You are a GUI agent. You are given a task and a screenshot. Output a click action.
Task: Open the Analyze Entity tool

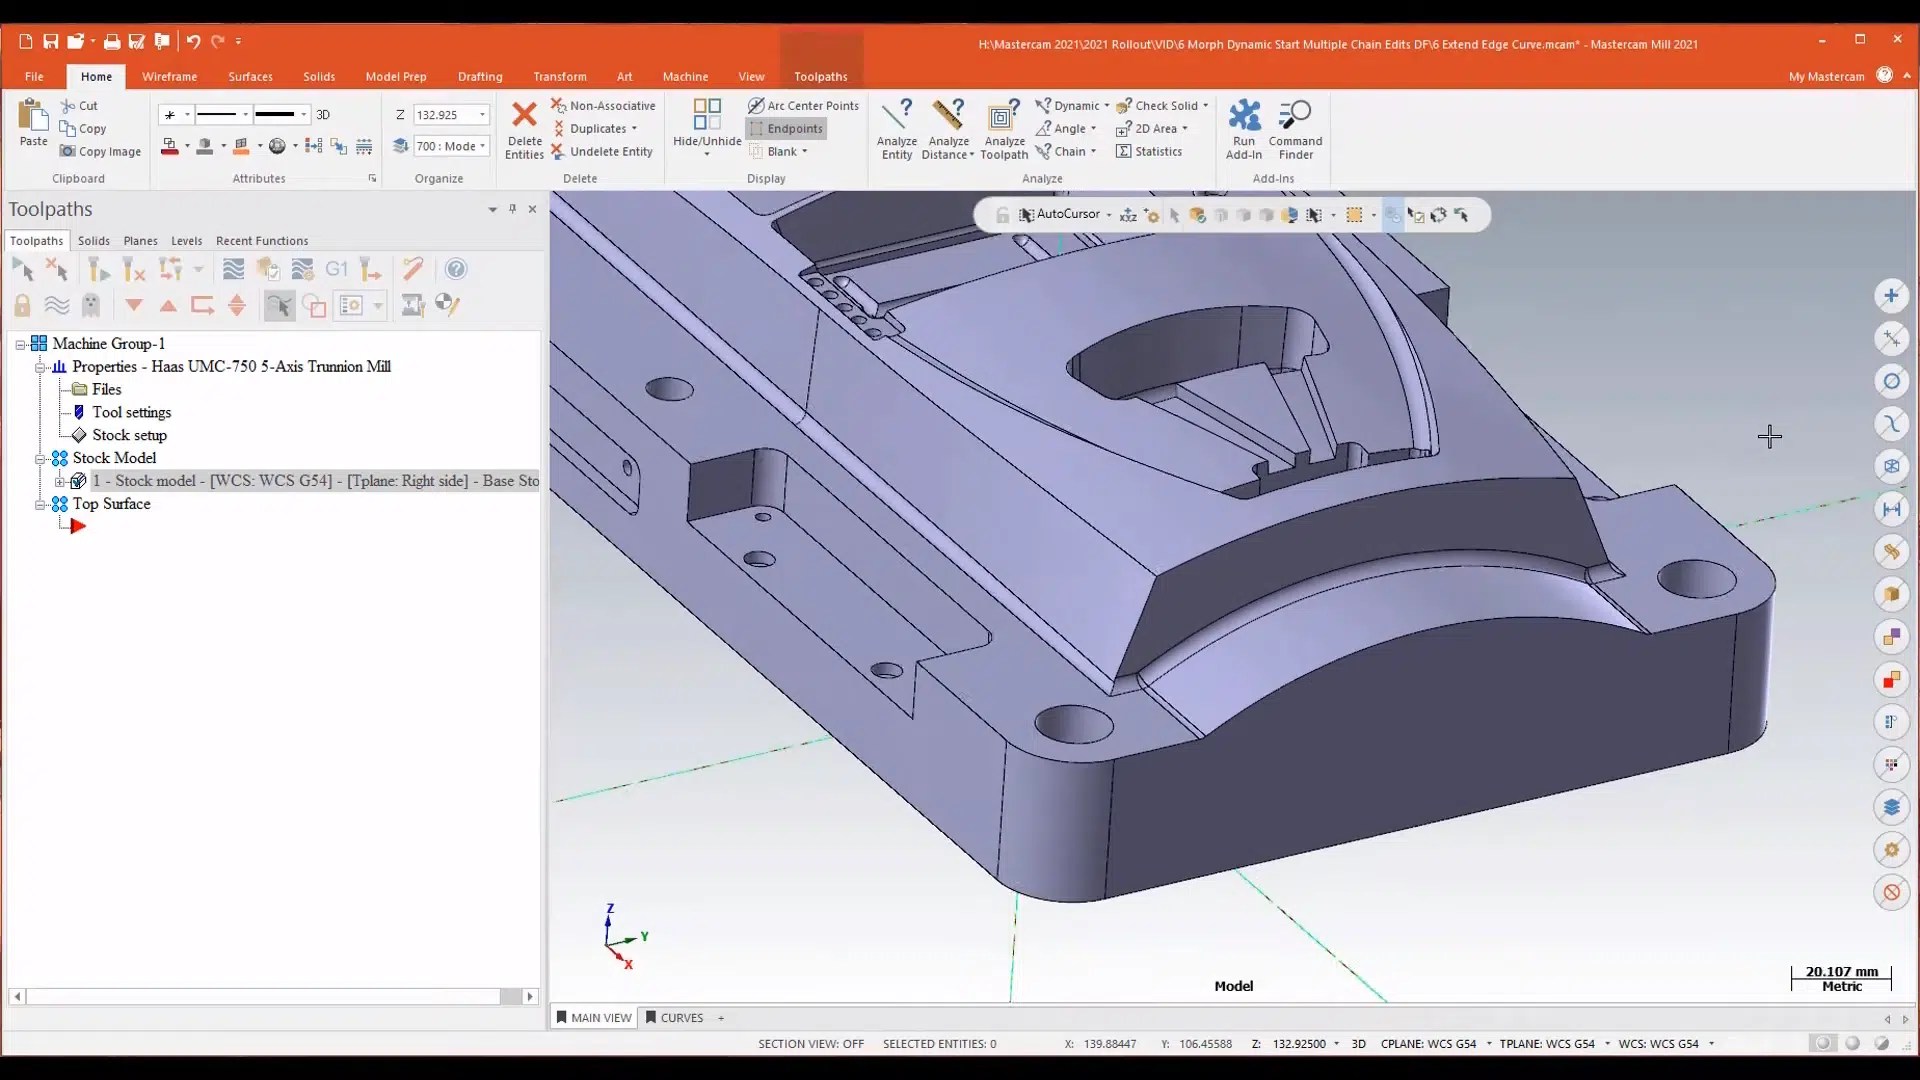coord(896,116)
